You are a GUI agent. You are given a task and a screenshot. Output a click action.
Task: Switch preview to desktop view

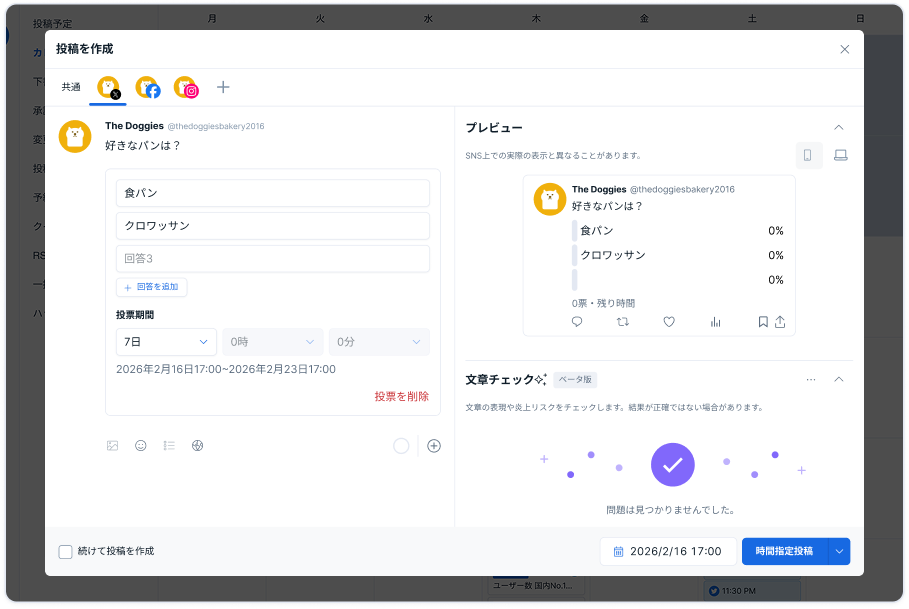tap(841, 156)
